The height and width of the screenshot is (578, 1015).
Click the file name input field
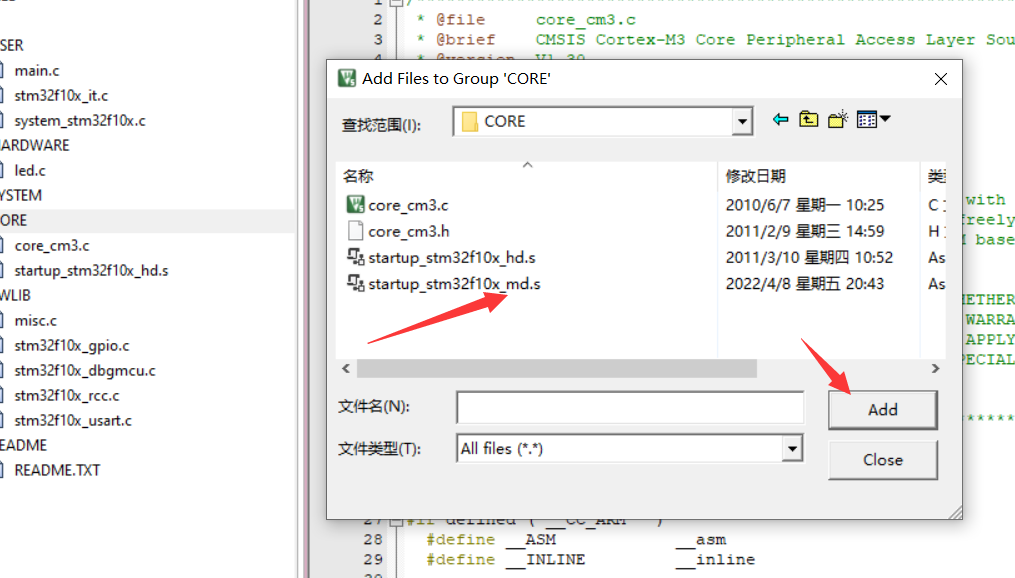[x=630, y=407]
